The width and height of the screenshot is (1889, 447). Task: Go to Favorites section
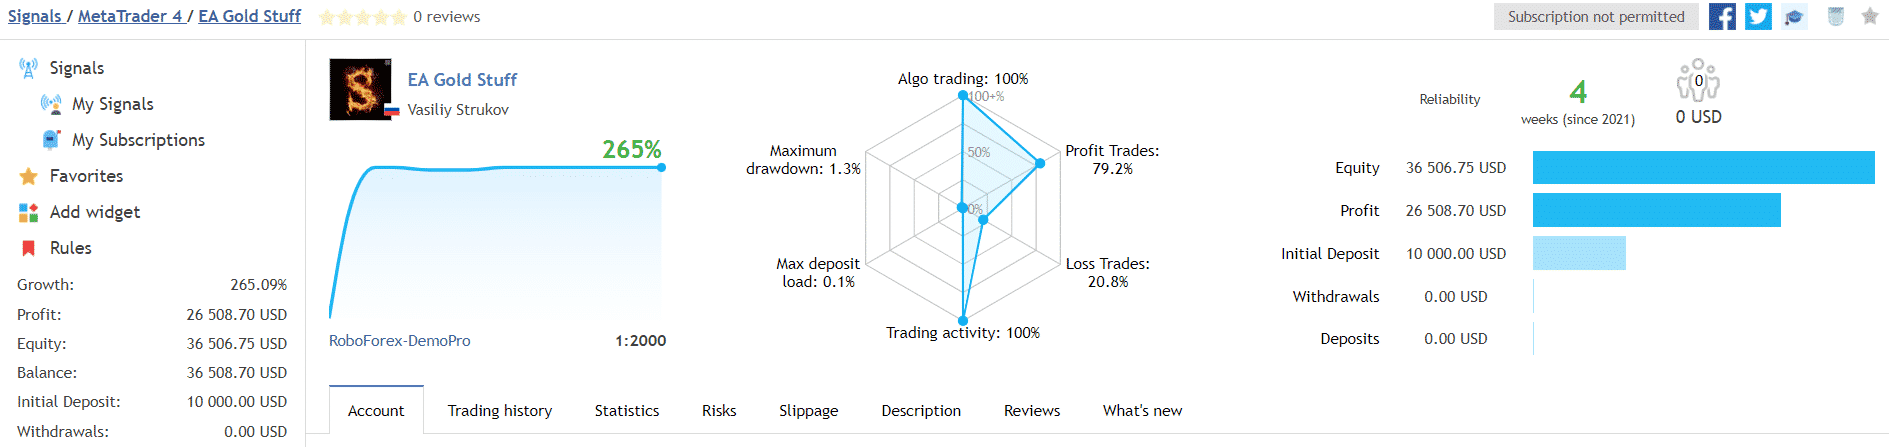(86, 176)
